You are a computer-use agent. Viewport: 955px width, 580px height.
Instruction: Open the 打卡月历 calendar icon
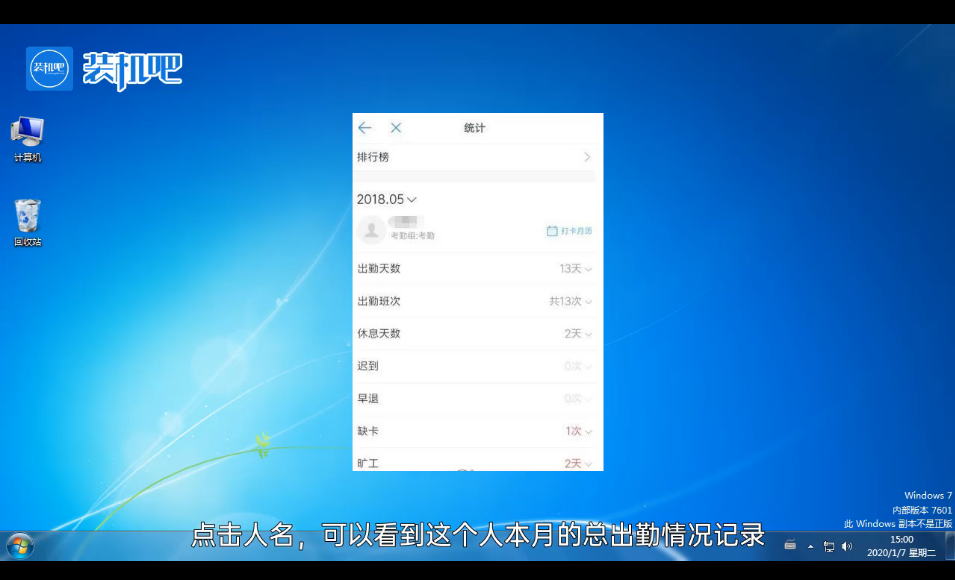point(569,231)
